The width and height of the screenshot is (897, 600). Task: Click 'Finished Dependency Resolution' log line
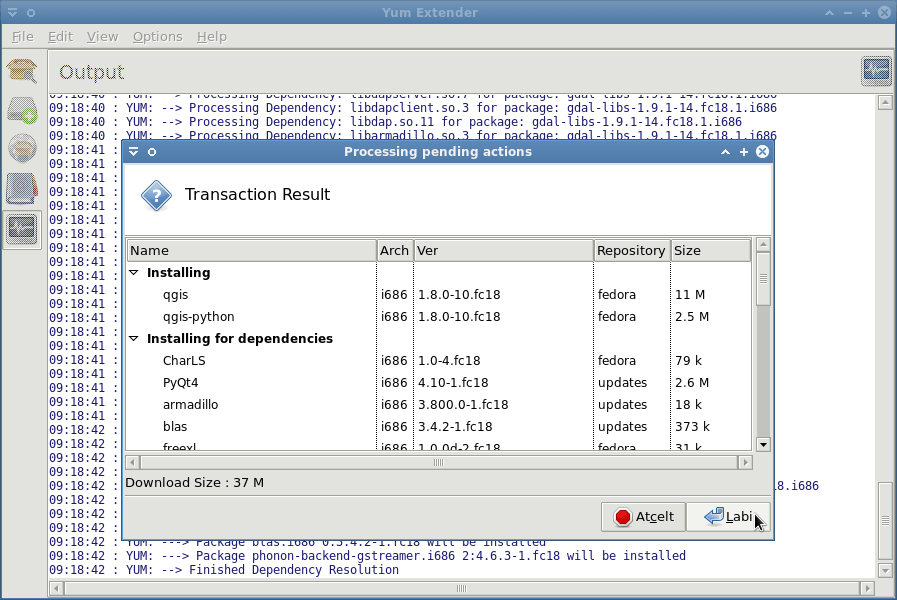click(224, 570)
